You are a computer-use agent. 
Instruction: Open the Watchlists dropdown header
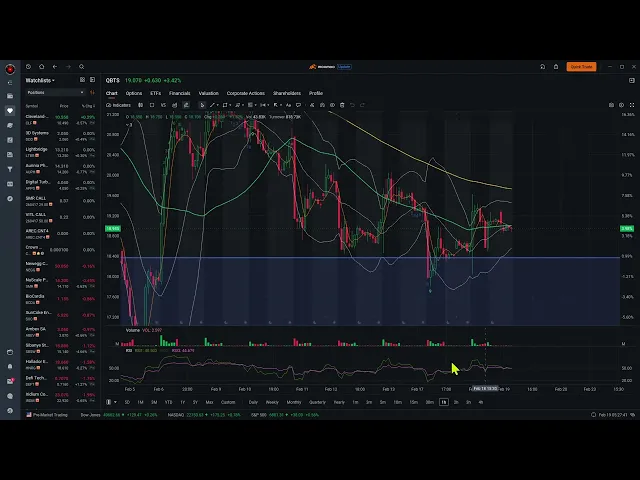coord(40,80)
